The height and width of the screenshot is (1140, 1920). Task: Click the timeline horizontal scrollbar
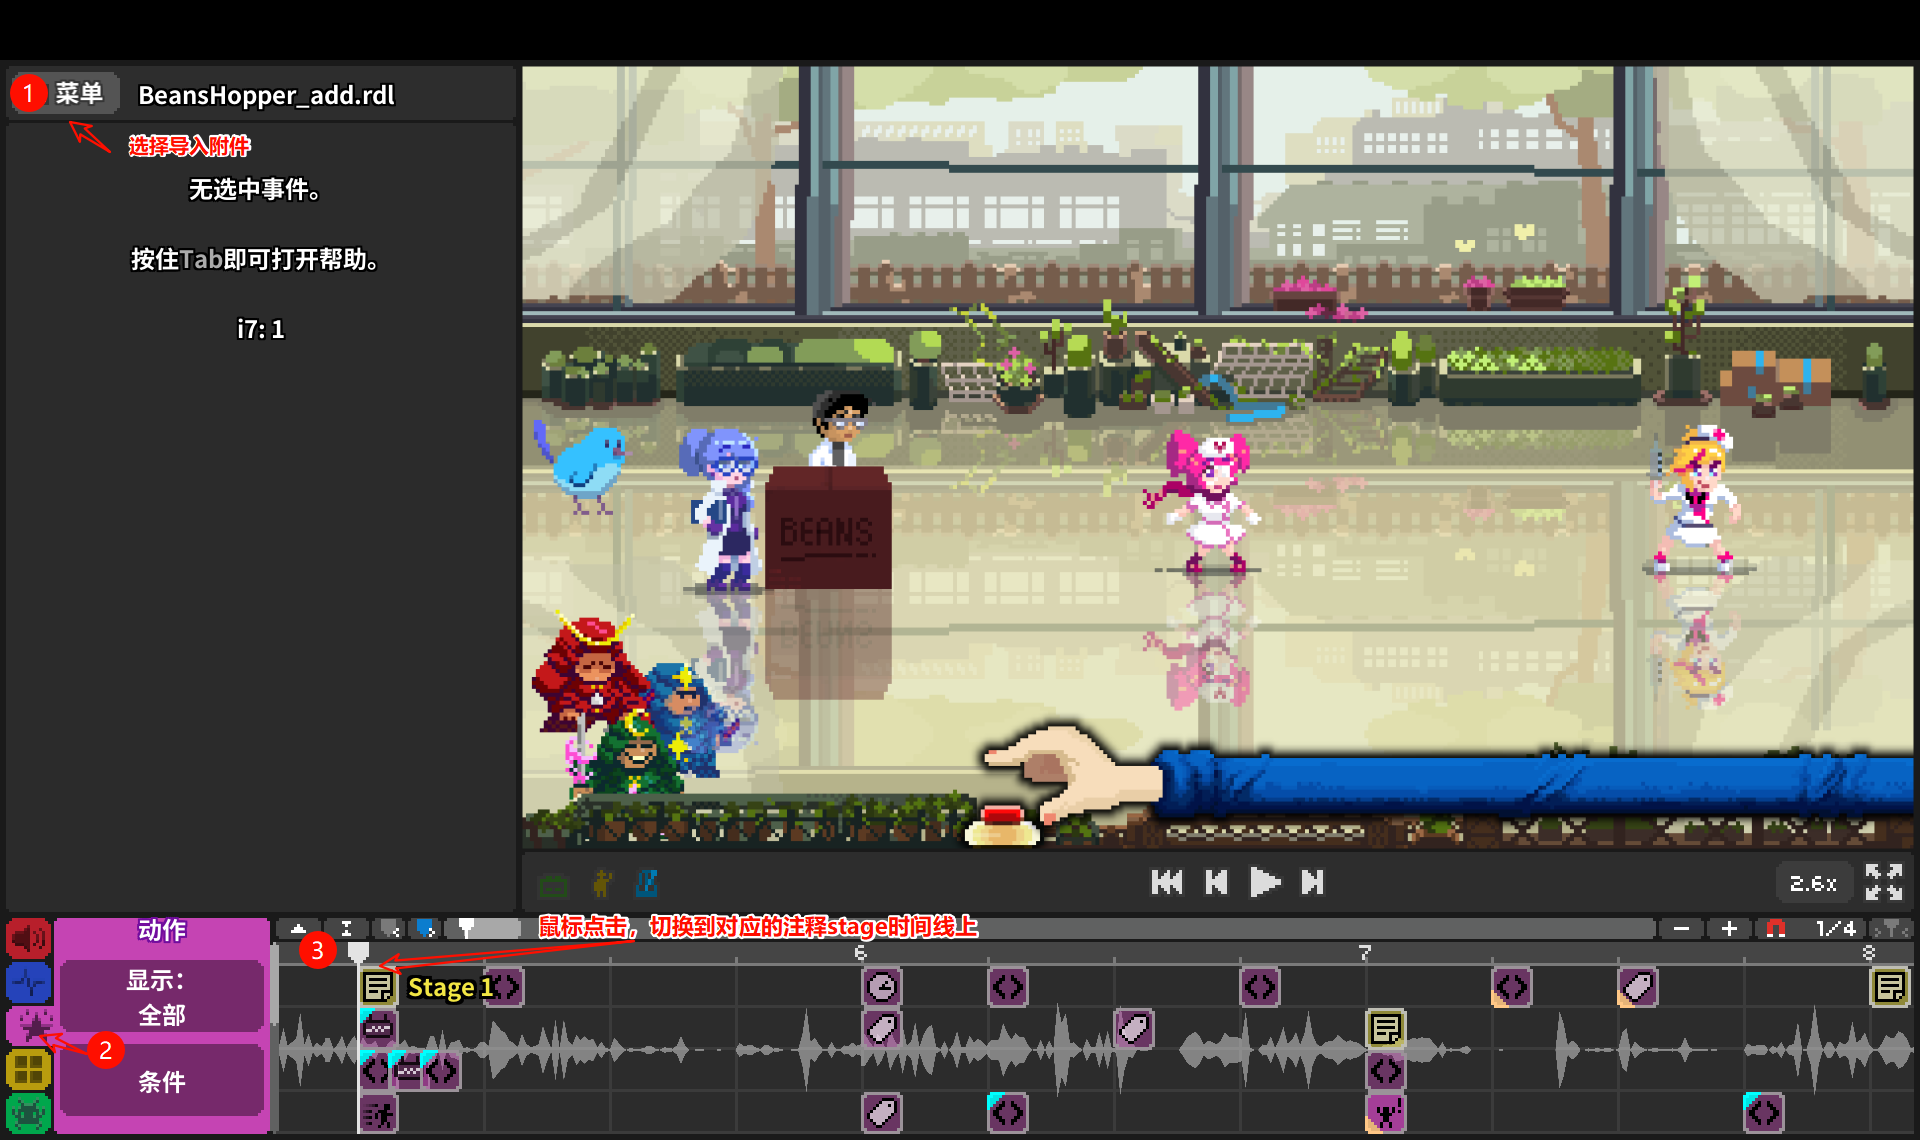coord(1300,929)
